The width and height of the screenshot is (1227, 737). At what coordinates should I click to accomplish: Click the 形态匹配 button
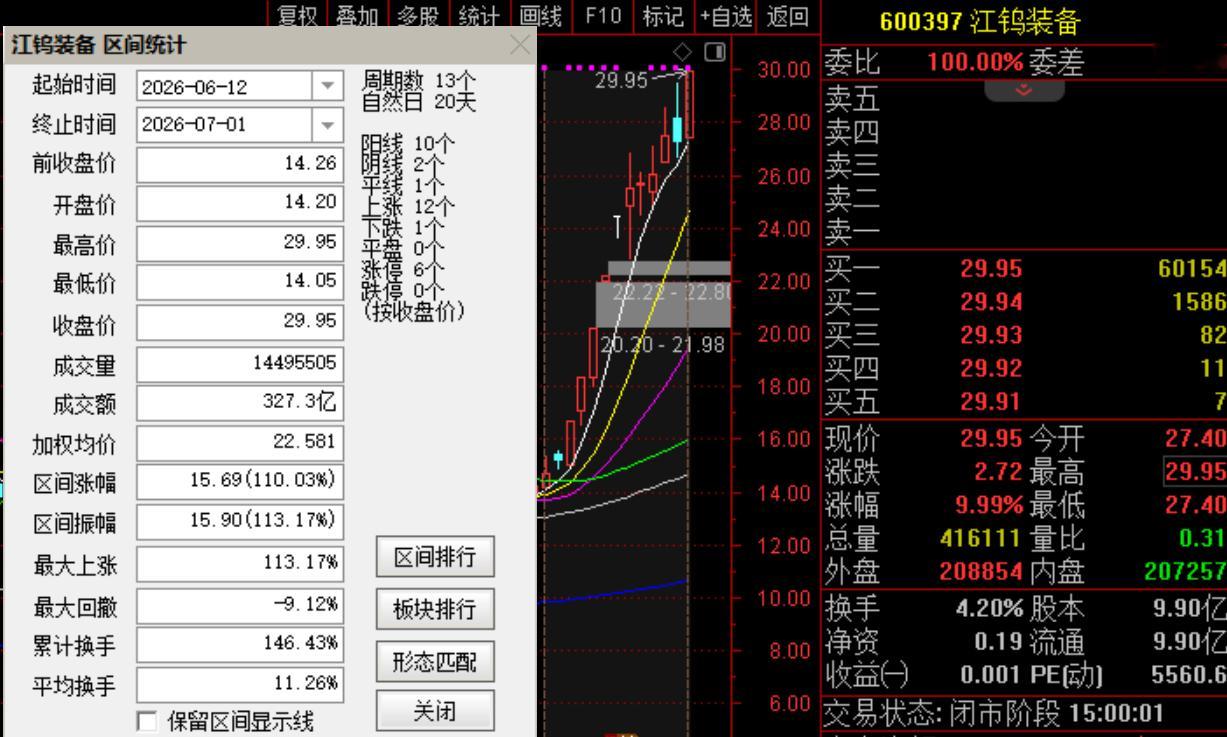[435, 661]
